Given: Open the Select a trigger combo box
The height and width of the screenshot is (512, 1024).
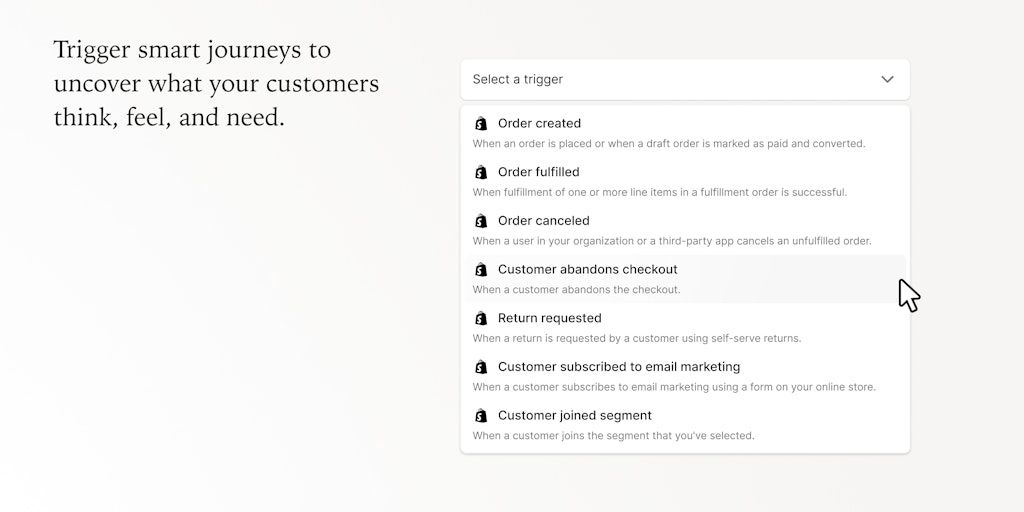Looking at the screenshot, I should coord(670,79).
